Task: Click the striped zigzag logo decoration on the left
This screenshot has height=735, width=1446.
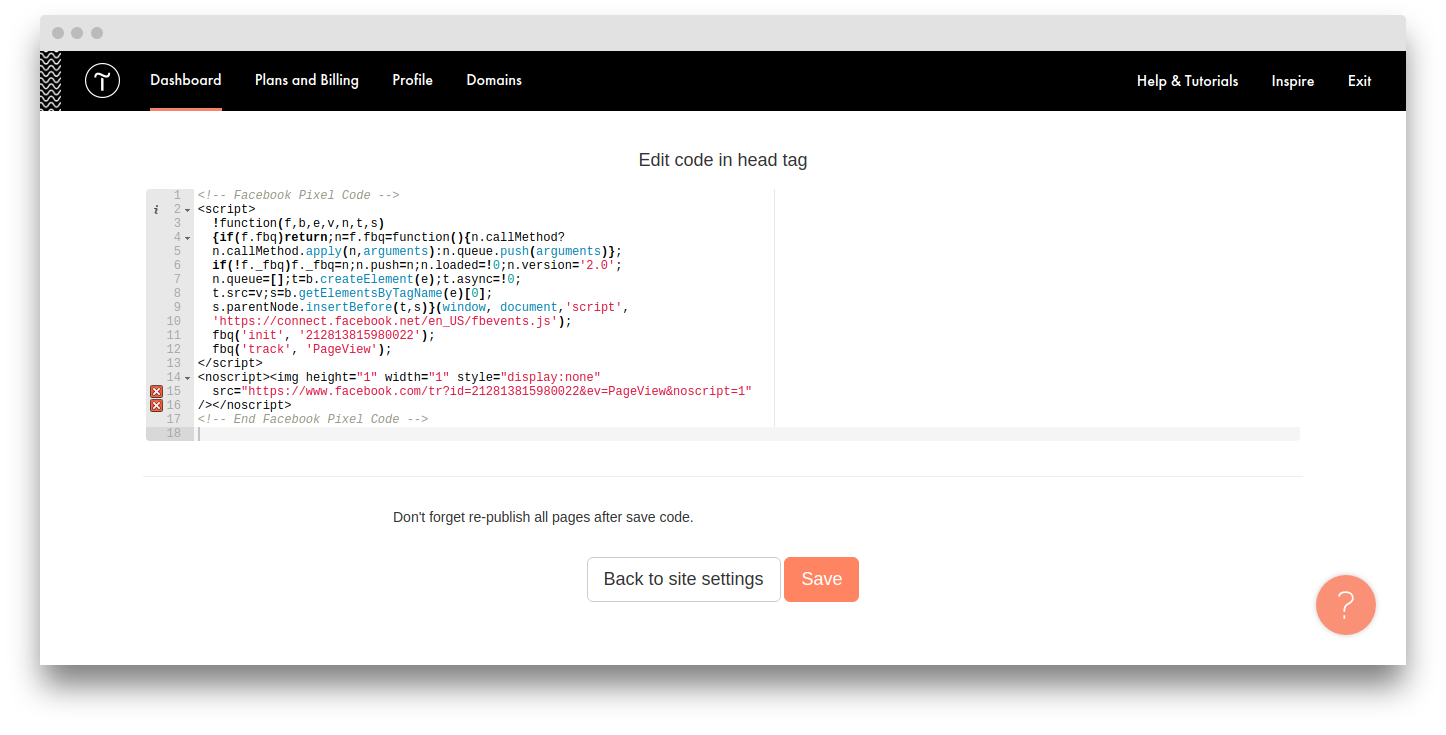Action: coord(49,81)
